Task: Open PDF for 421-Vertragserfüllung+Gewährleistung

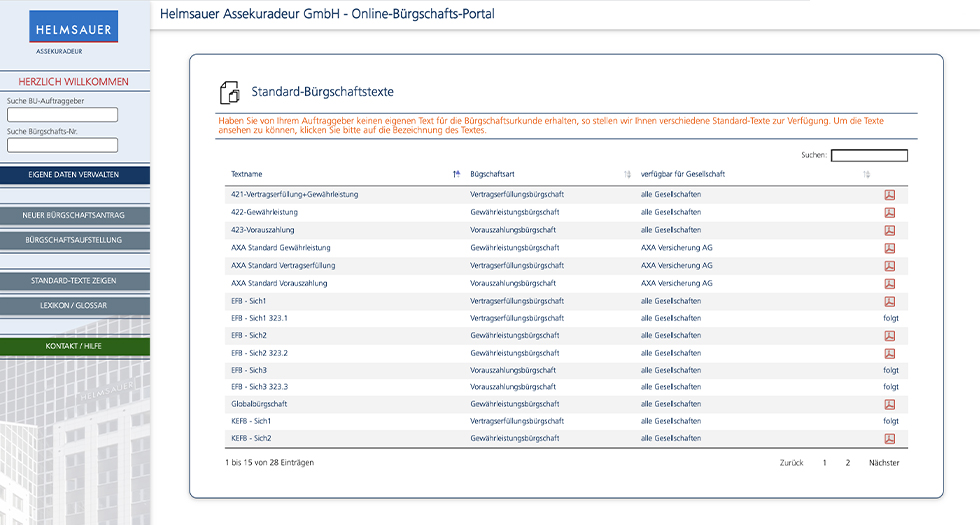Action: 889,195
